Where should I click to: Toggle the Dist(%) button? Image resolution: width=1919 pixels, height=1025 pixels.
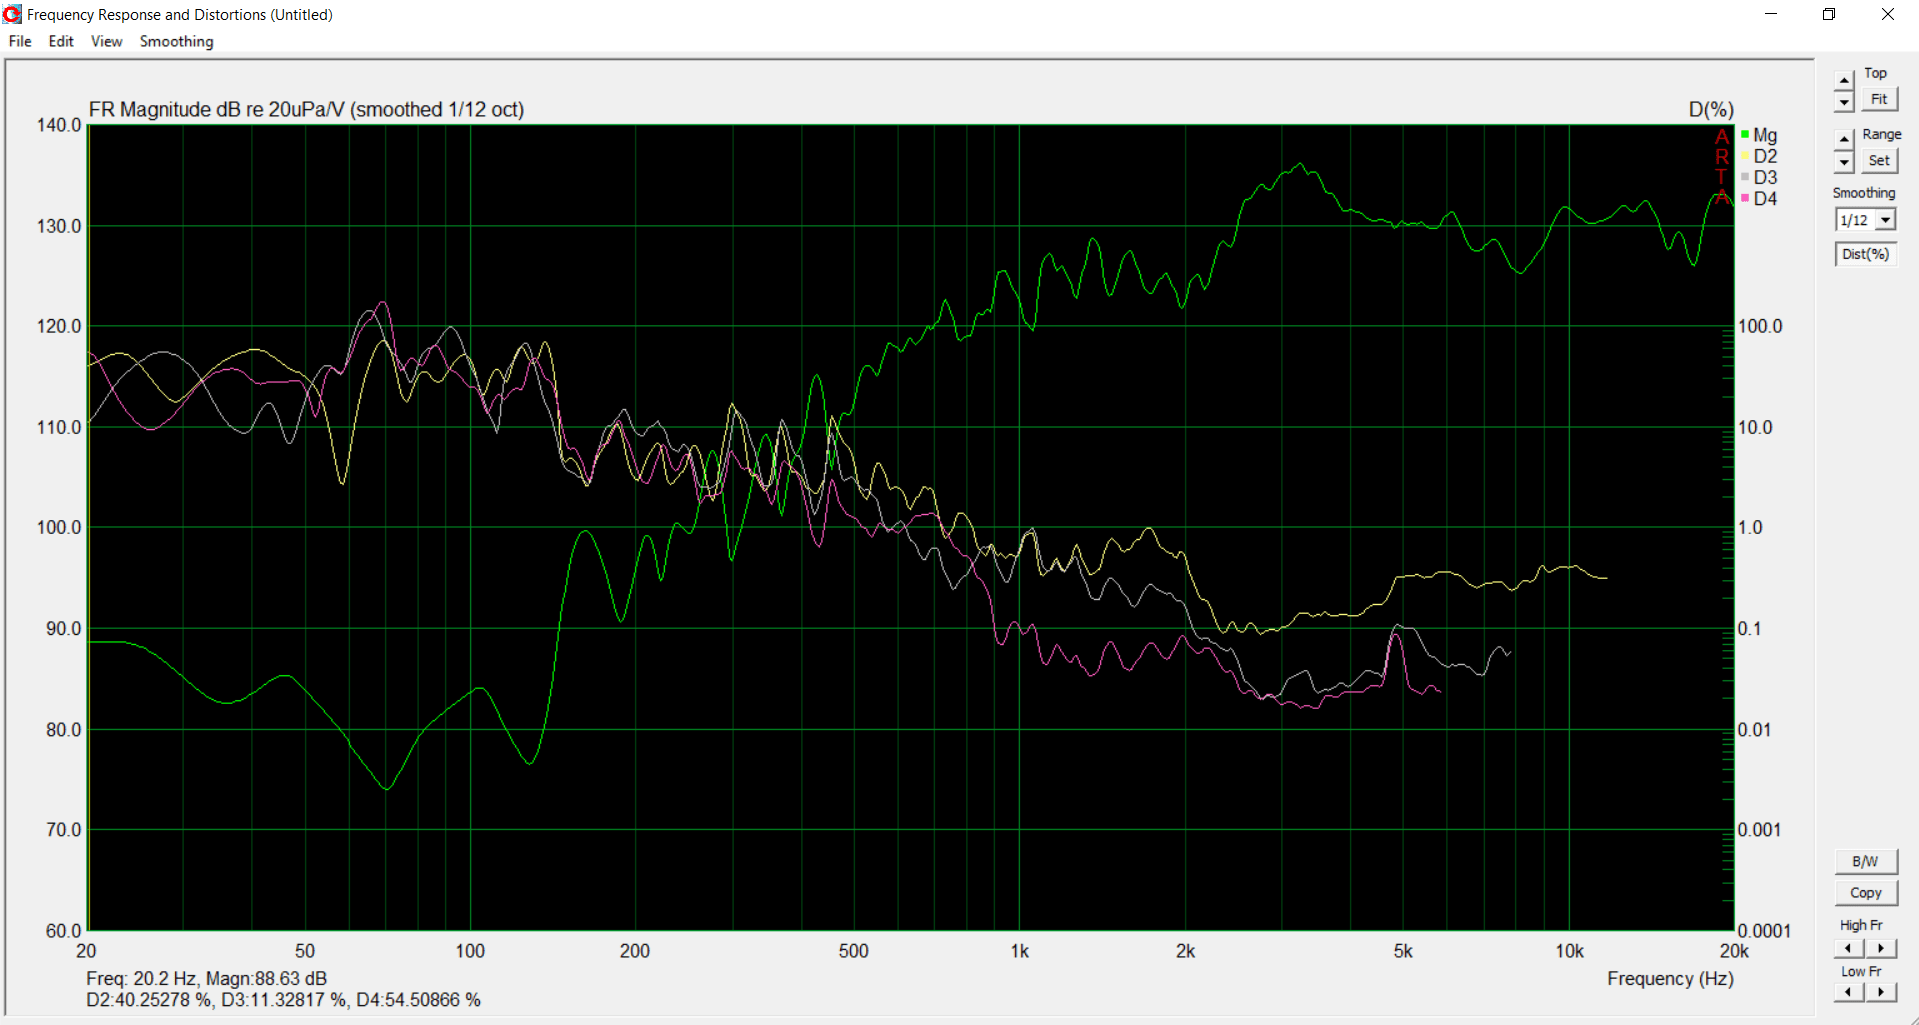[x=1865, y=254]
